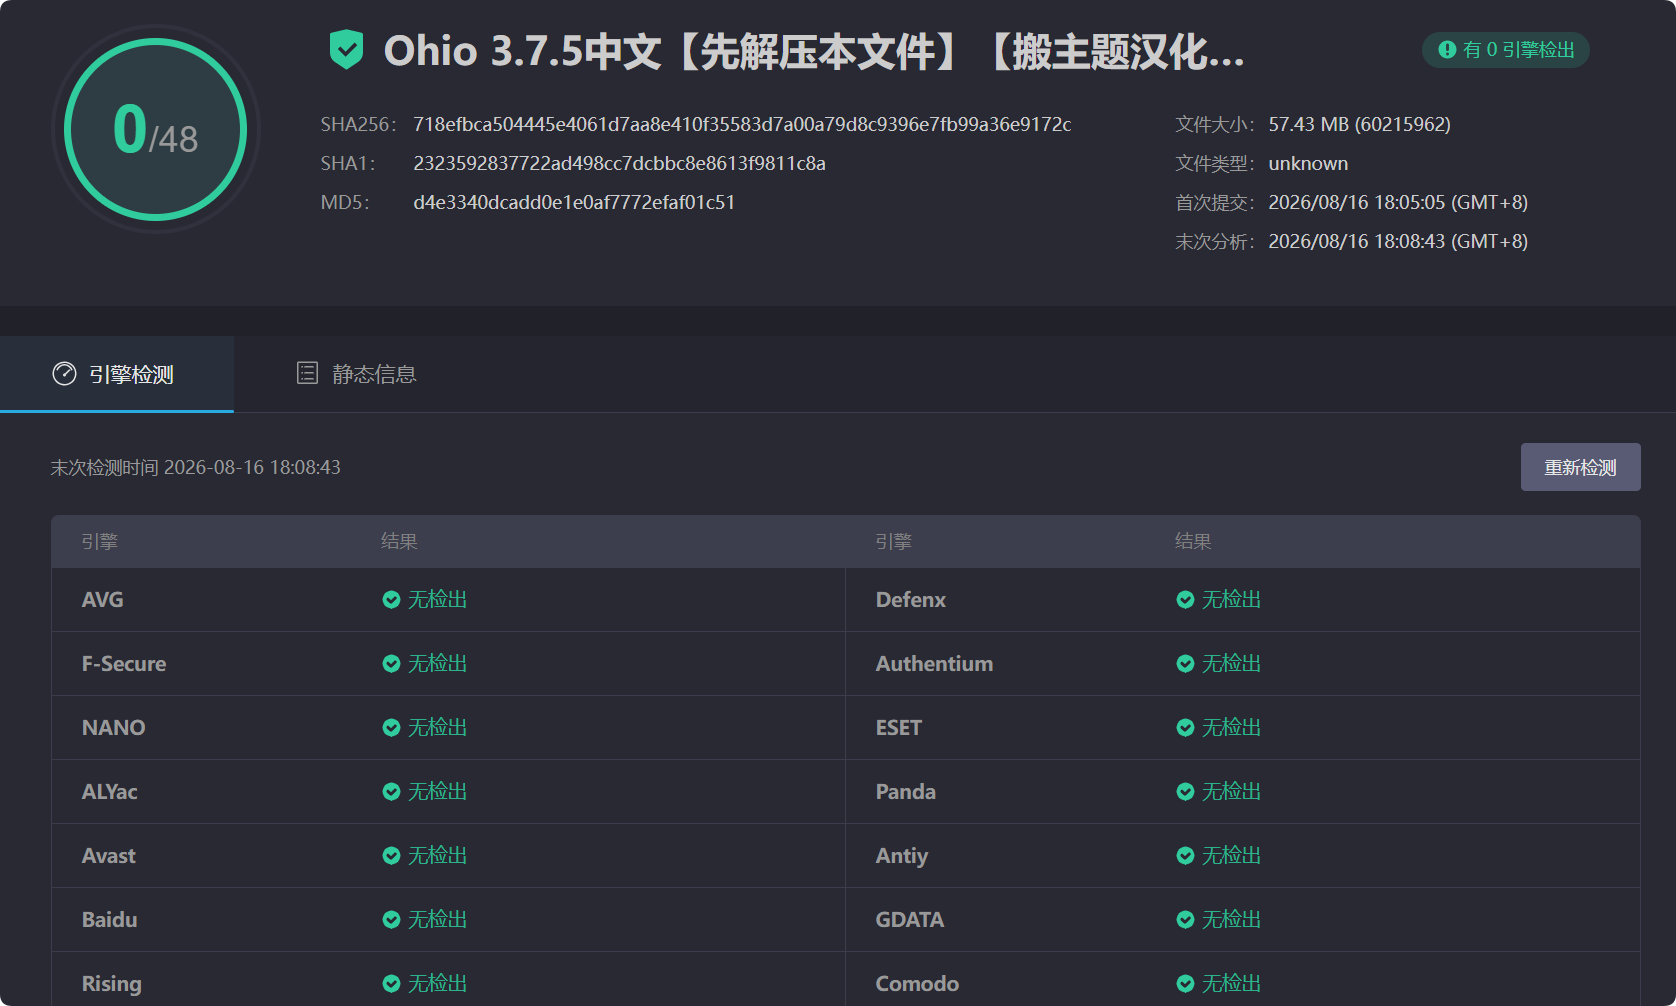The image size is (1676, 1006).
Task: Click the ALYac engine name
Action: point(110,791)
